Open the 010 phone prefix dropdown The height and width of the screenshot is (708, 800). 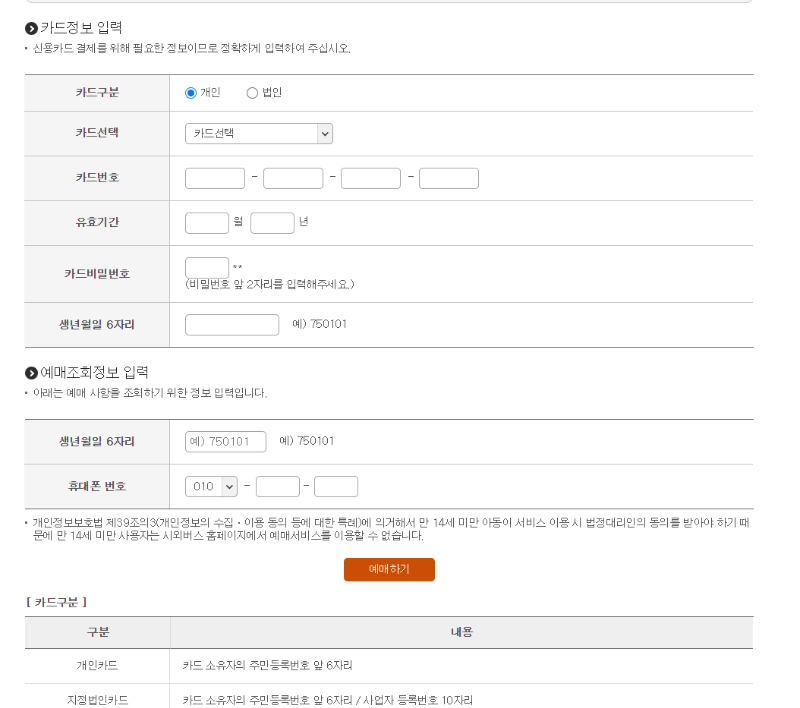click(x=211, y=486)
